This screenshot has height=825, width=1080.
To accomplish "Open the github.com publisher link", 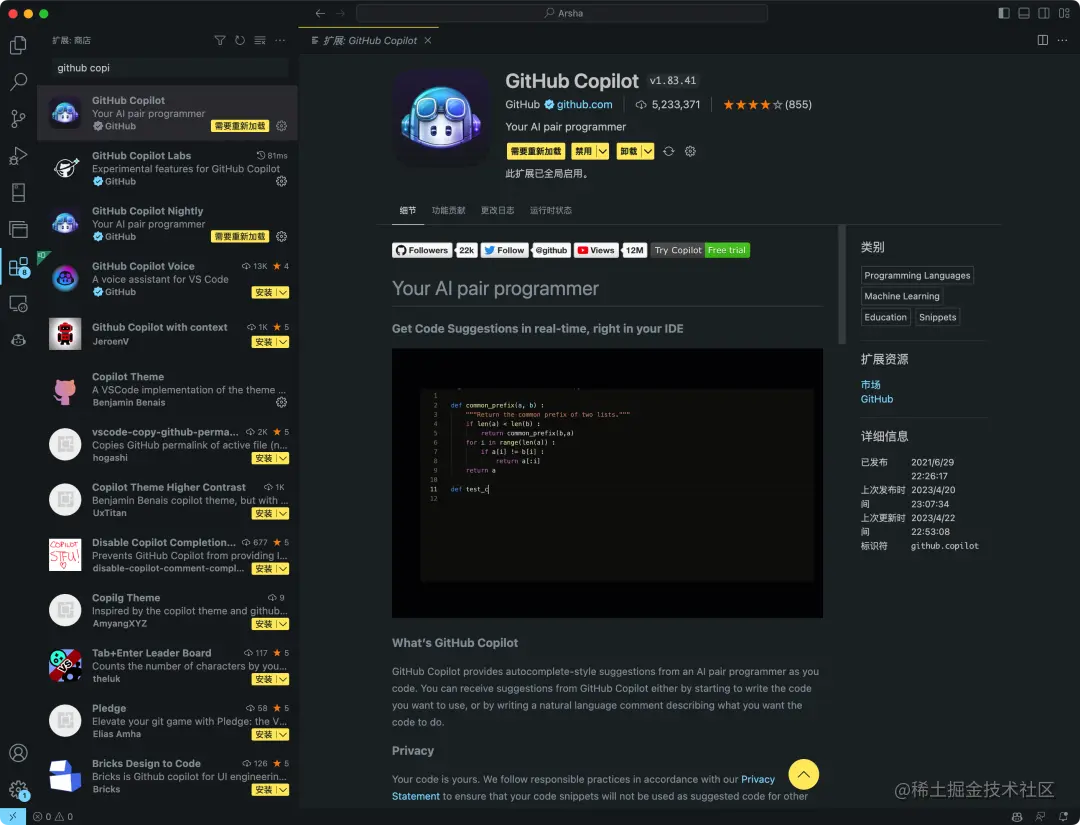I will [x=584, y=105].
